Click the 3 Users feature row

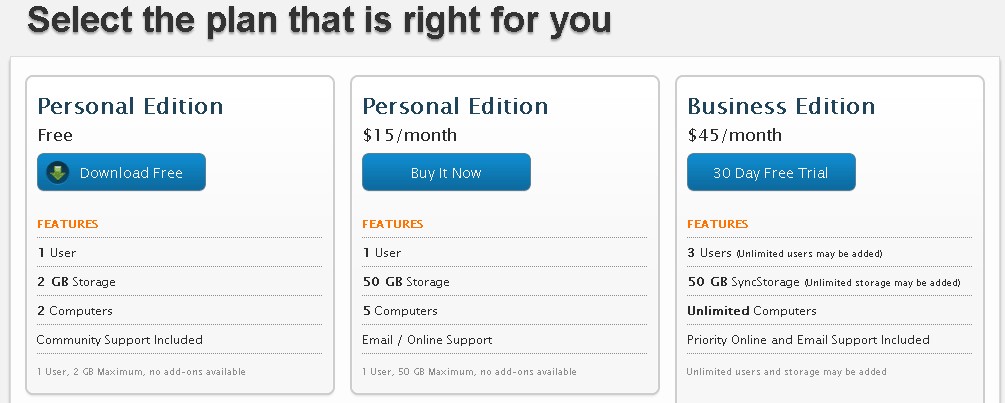coord(784,253)
